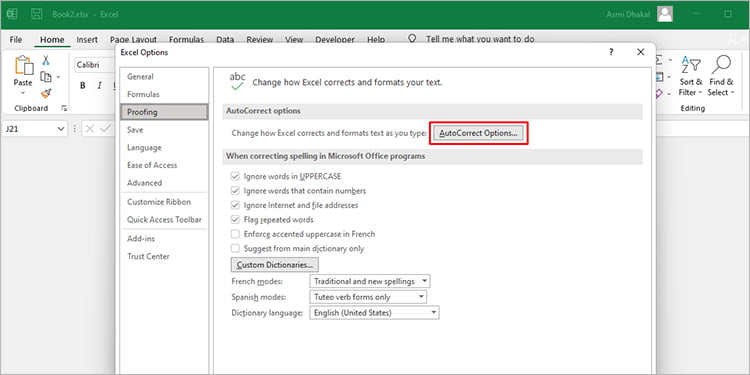Open Paste options dropdown arrow
750x375 pixels.
[23, 92]
